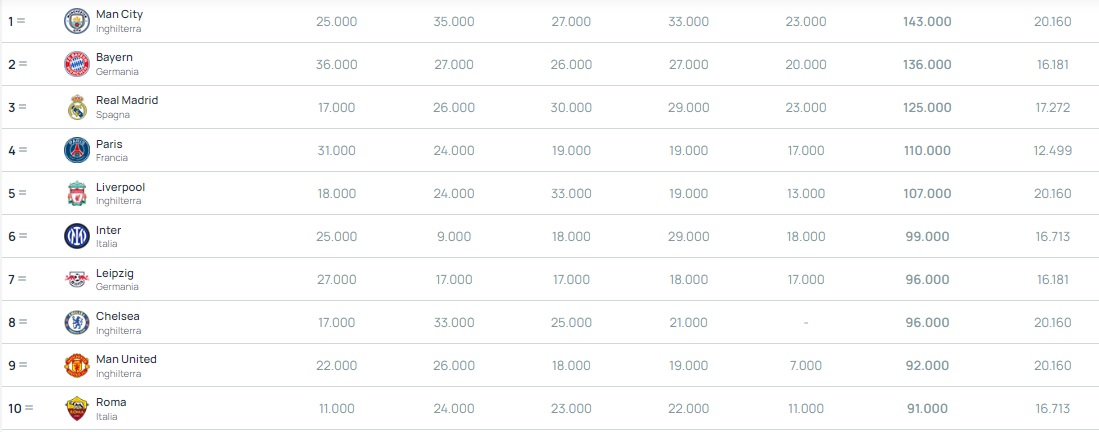Click Chelsea's dash for missing season

point(805,323)
